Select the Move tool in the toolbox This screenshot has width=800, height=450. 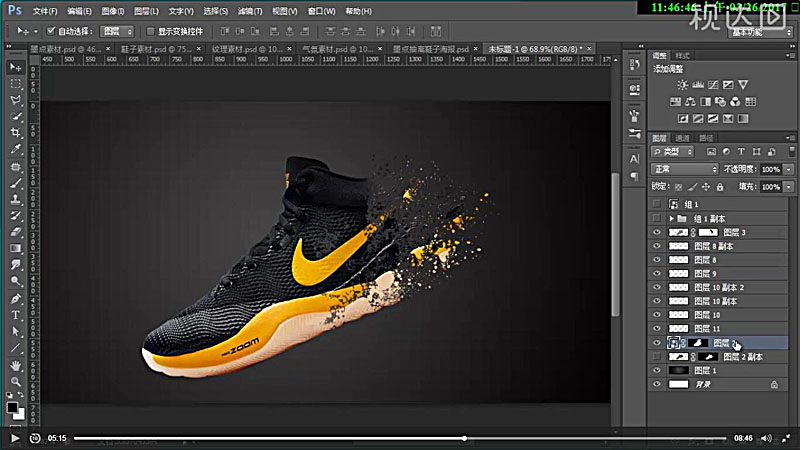(x=16, y=67)
